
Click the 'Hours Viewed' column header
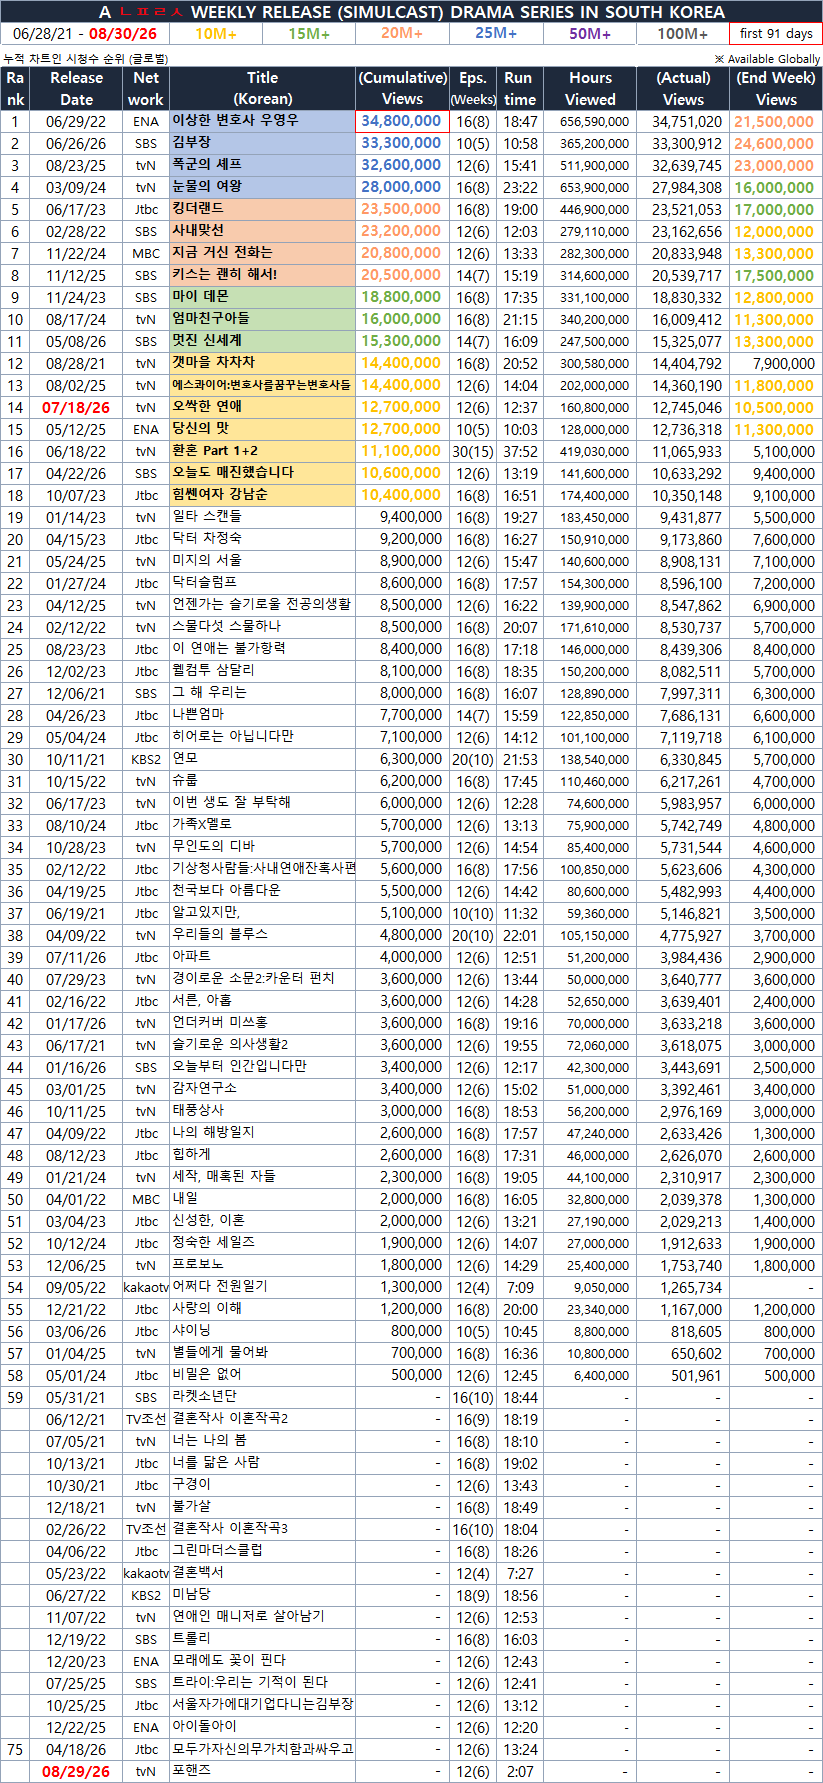click(590, 88)
